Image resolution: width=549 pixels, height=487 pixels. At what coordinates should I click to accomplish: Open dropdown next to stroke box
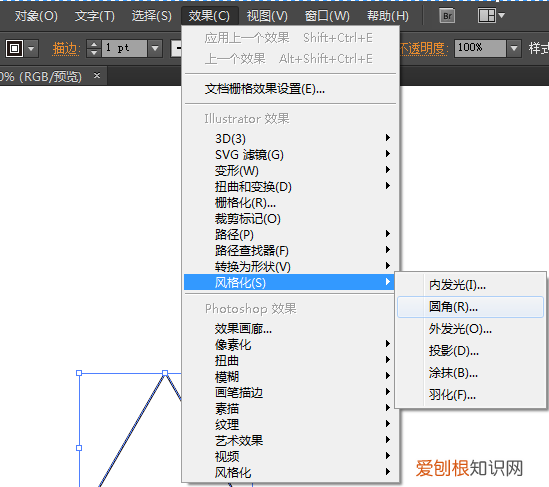click(31, 48)
